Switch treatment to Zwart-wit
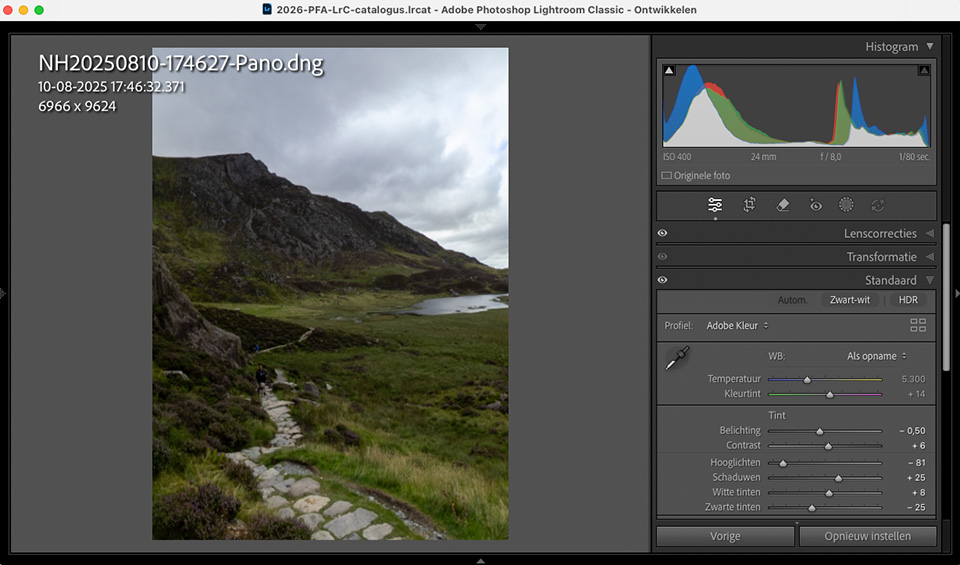This screenshot has height=565, width=960. pos(850,300)
